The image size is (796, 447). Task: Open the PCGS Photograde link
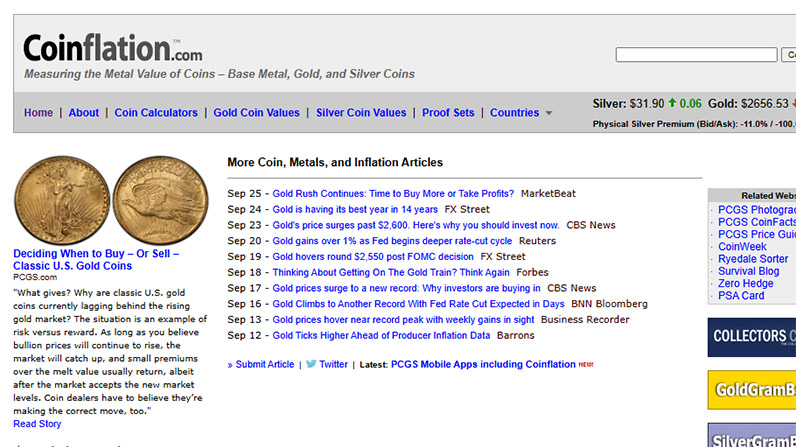coord(757,210)
